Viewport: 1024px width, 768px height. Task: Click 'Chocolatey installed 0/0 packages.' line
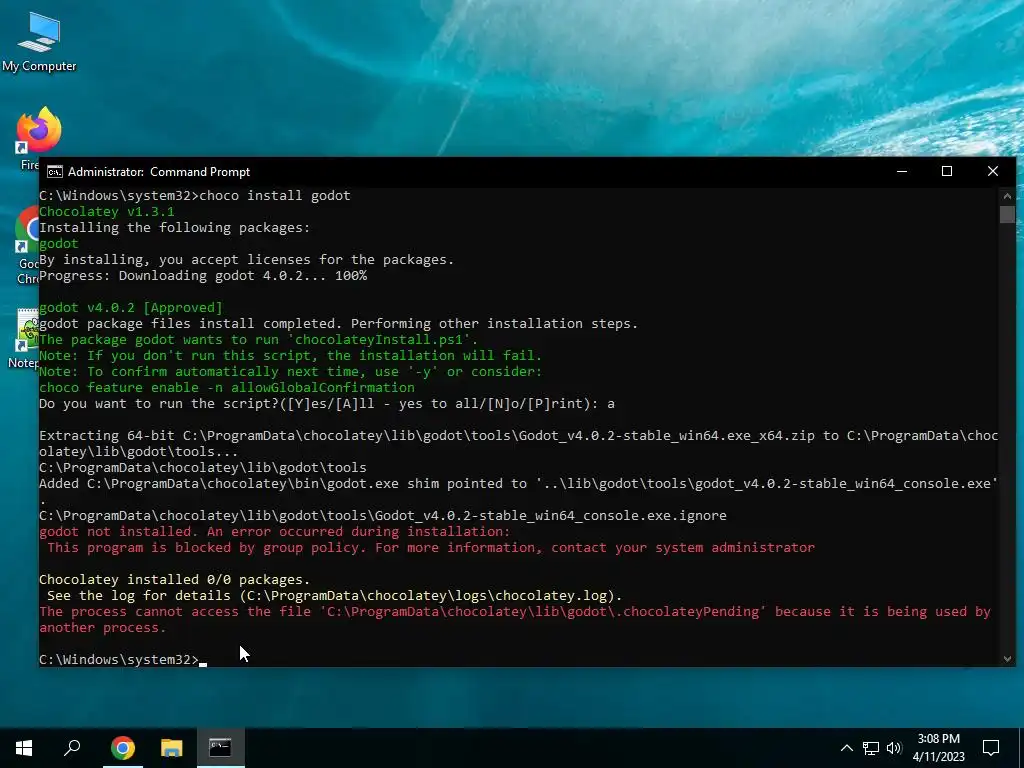pos(174,579)
